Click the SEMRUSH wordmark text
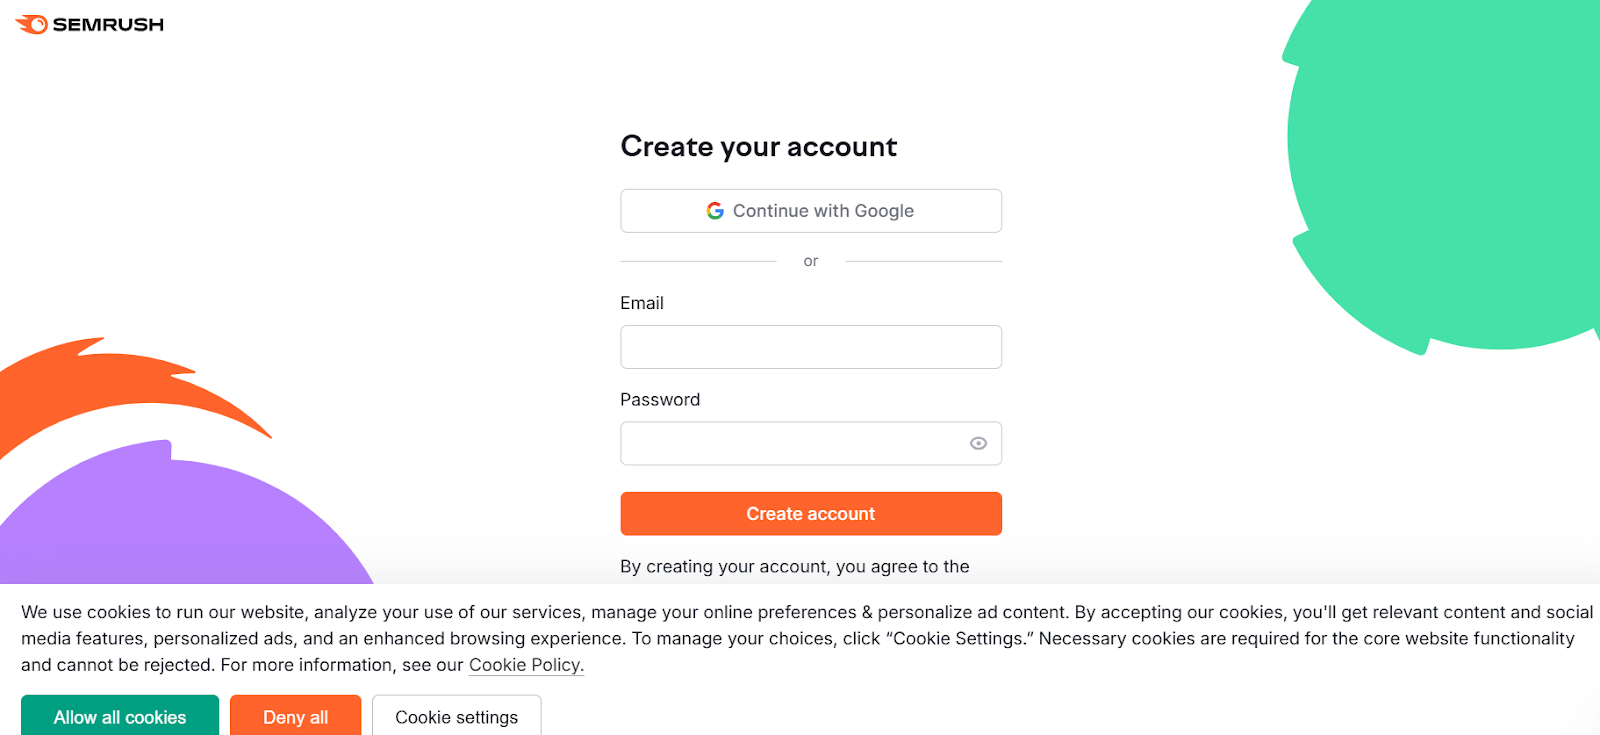 tap(108, 25)
